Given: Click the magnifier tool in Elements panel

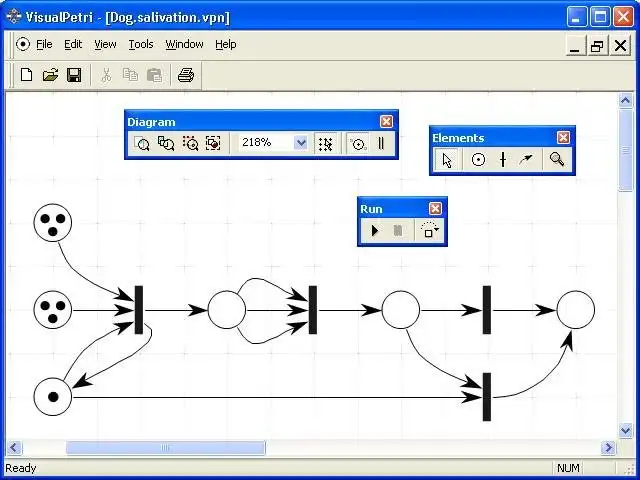Looking at the screenshot, I should (x=557, y=160).
